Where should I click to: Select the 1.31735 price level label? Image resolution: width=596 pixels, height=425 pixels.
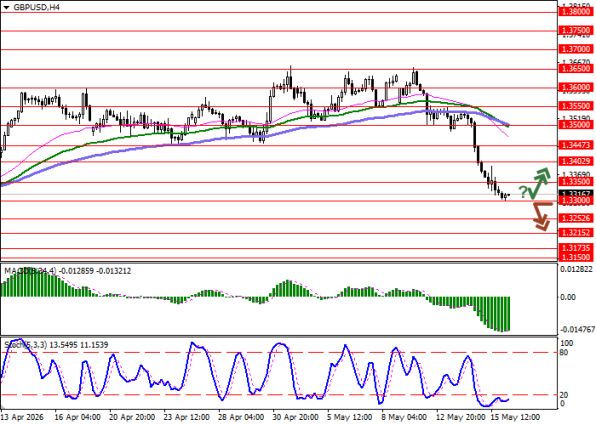coord(576,248)
